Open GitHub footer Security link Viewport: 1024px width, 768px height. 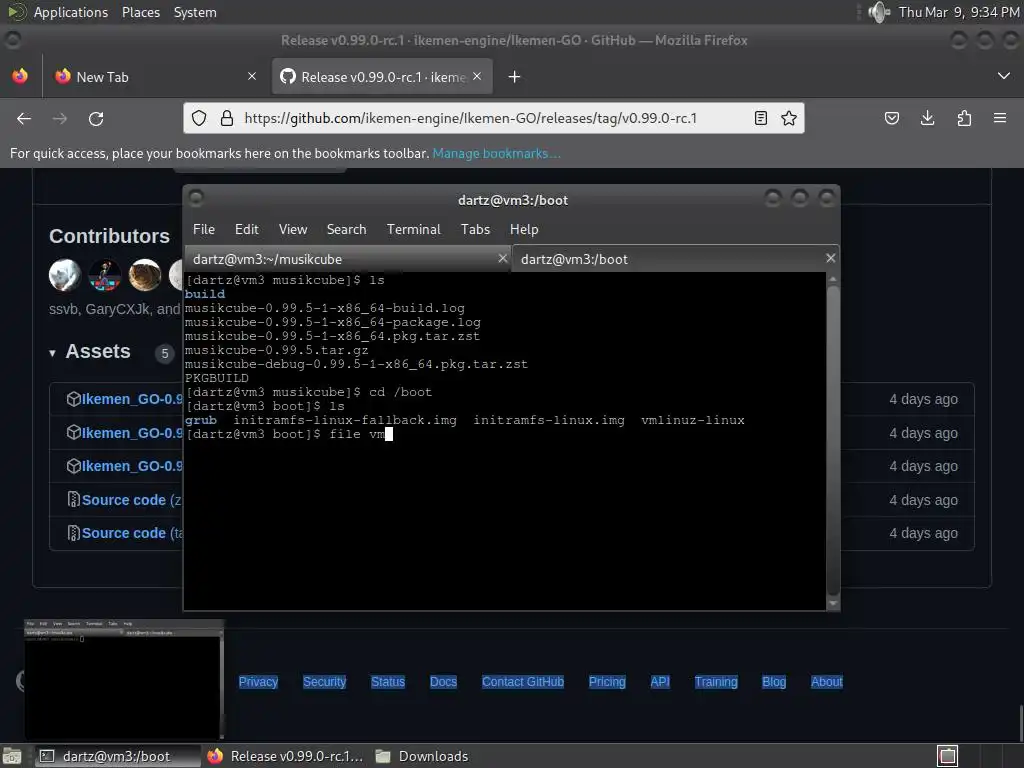324,682
